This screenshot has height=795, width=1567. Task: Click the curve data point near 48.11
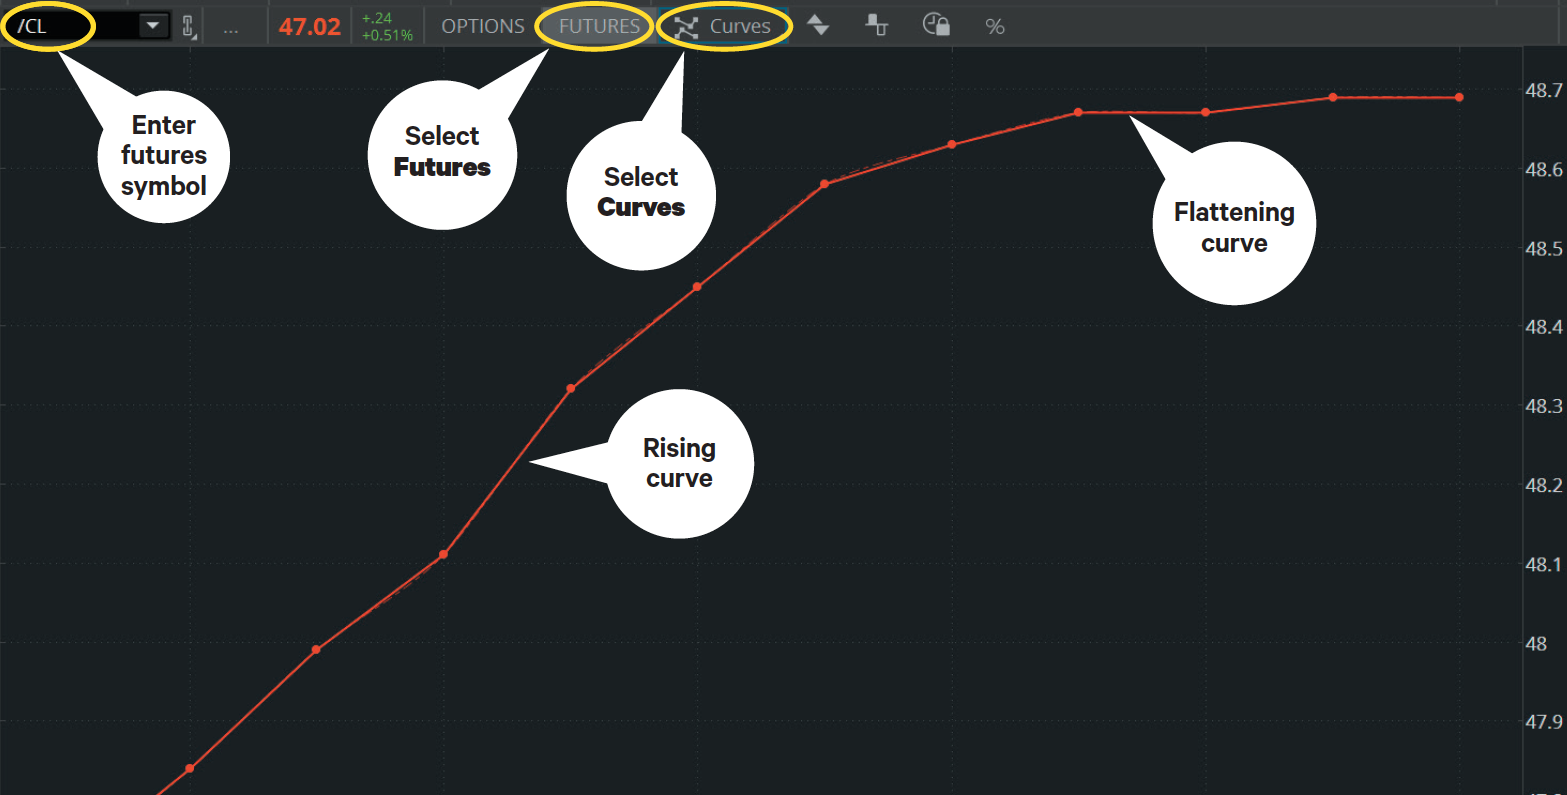click(444, 554)
